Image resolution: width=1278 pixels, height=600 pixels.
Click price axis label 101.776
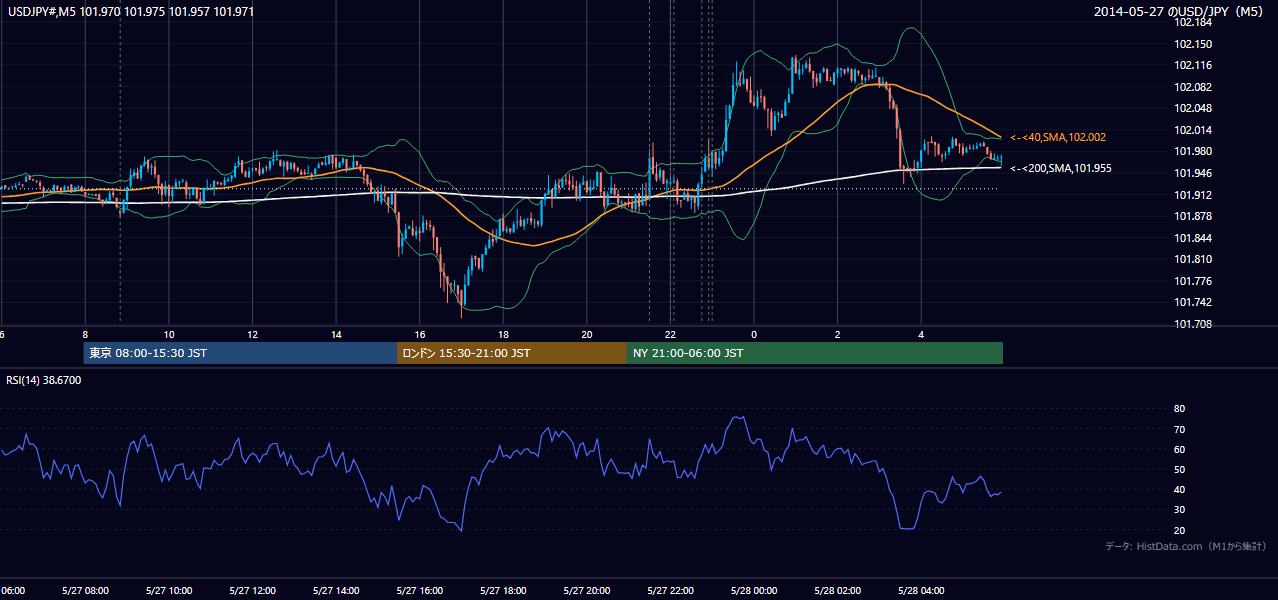(1194, 281)
